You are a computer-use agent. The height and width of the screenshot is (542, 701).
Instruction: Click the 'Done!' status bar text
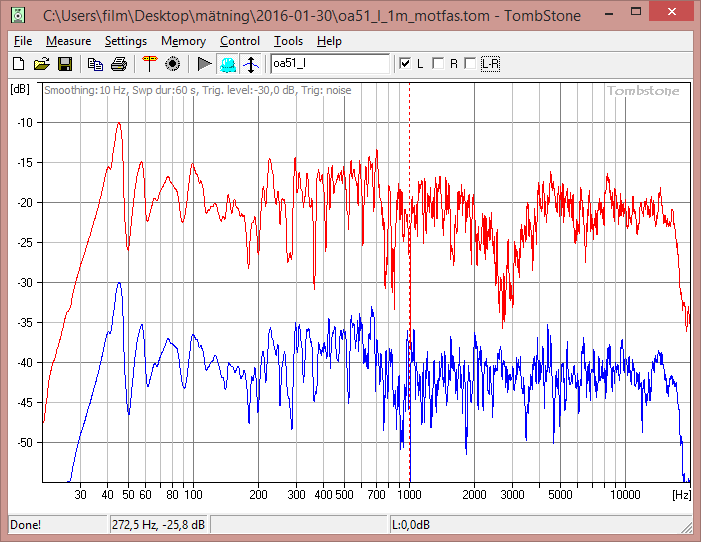[x=25, y=525]
